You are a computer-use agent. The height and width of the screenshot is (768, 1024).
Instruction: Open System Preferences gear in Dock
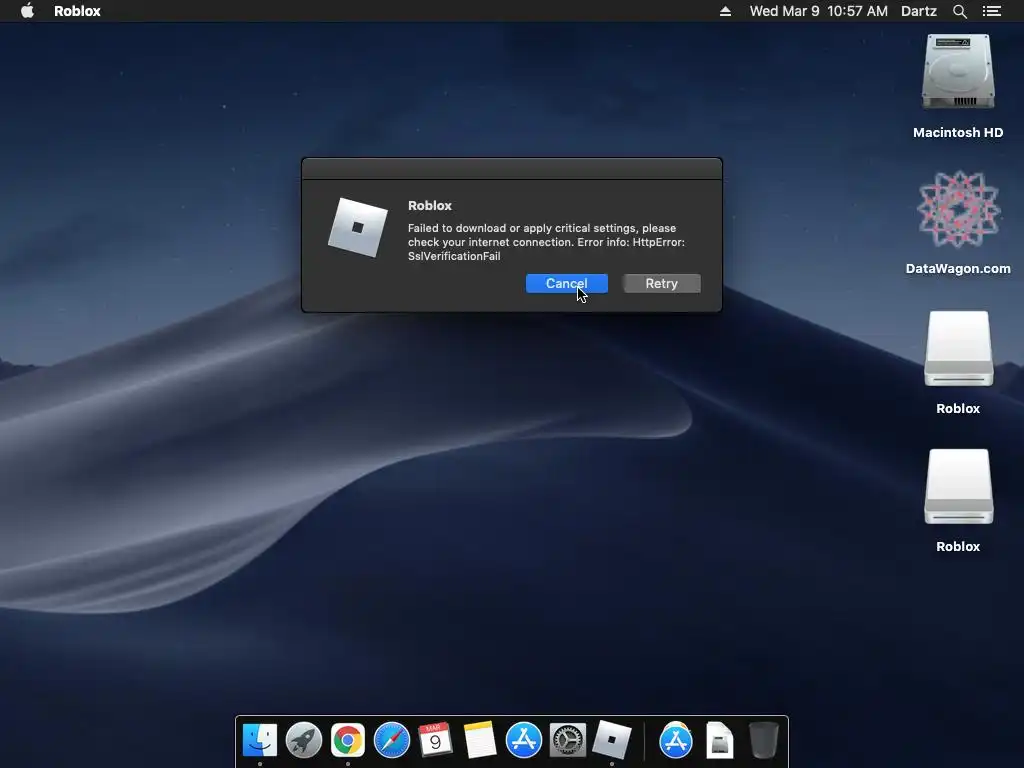[568, 740]
